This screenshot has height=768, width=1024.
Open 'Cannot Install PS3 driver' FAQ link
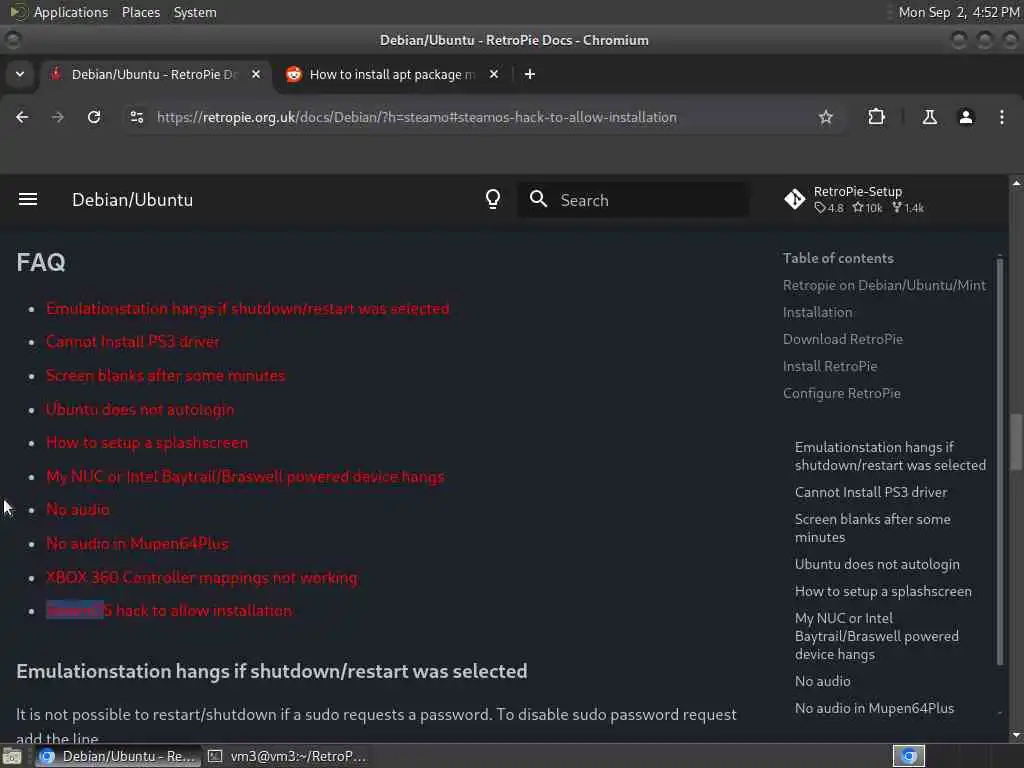coord(133,342)
